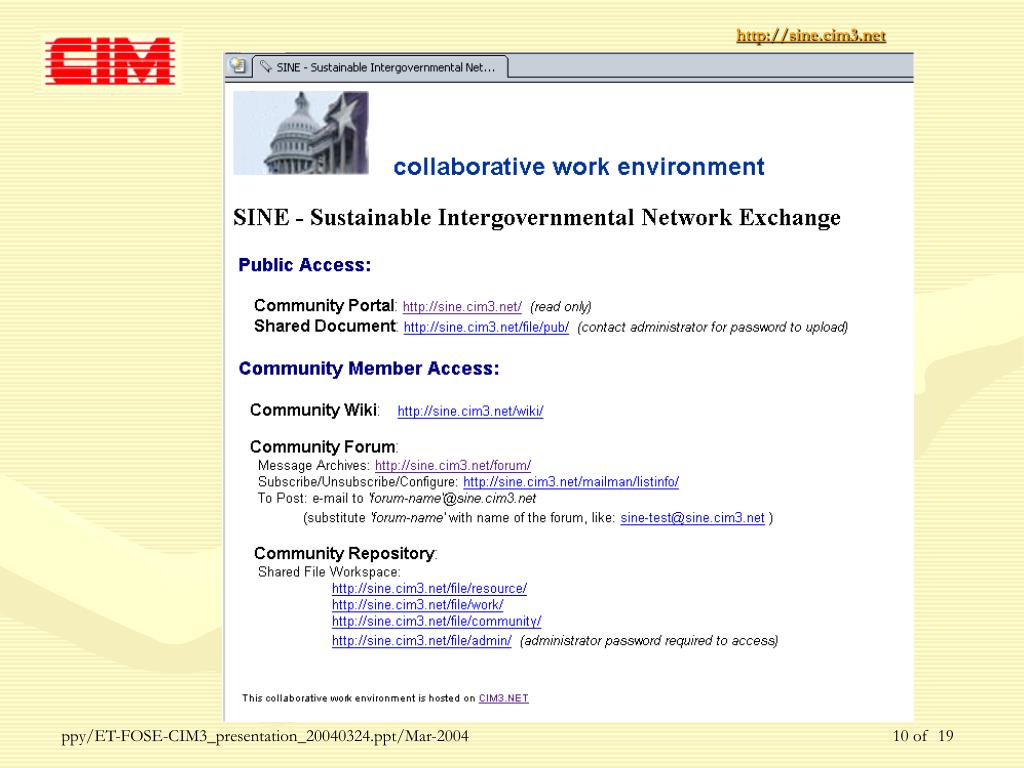Viewport: 1024px width, 768px height.
Task: Open Message Archives forum link
Action: click(453, 466)
